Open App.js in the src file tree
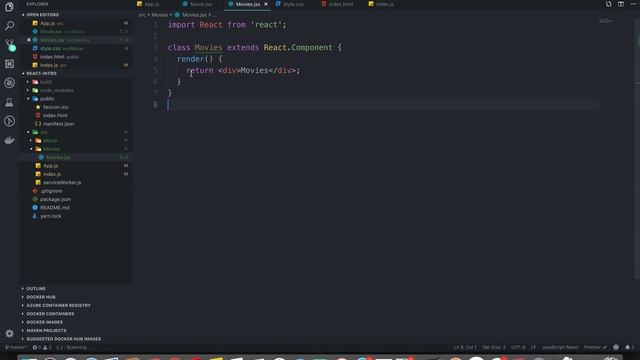Screen dimensions: 640x360 point(50,166)
